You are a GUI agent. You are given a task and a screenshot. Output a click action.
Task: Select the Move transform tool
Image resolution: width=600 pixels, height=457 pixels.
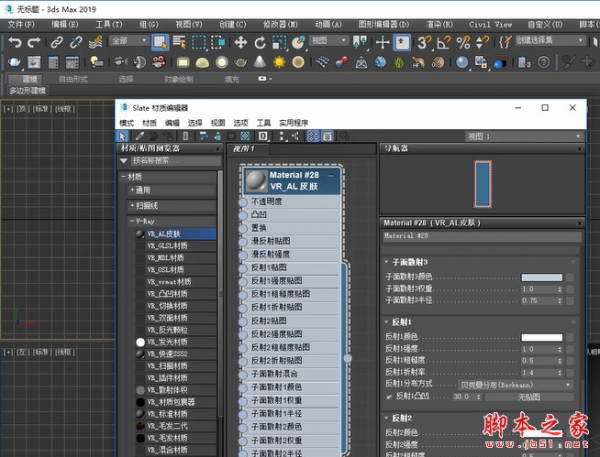[x=241, y=42]
